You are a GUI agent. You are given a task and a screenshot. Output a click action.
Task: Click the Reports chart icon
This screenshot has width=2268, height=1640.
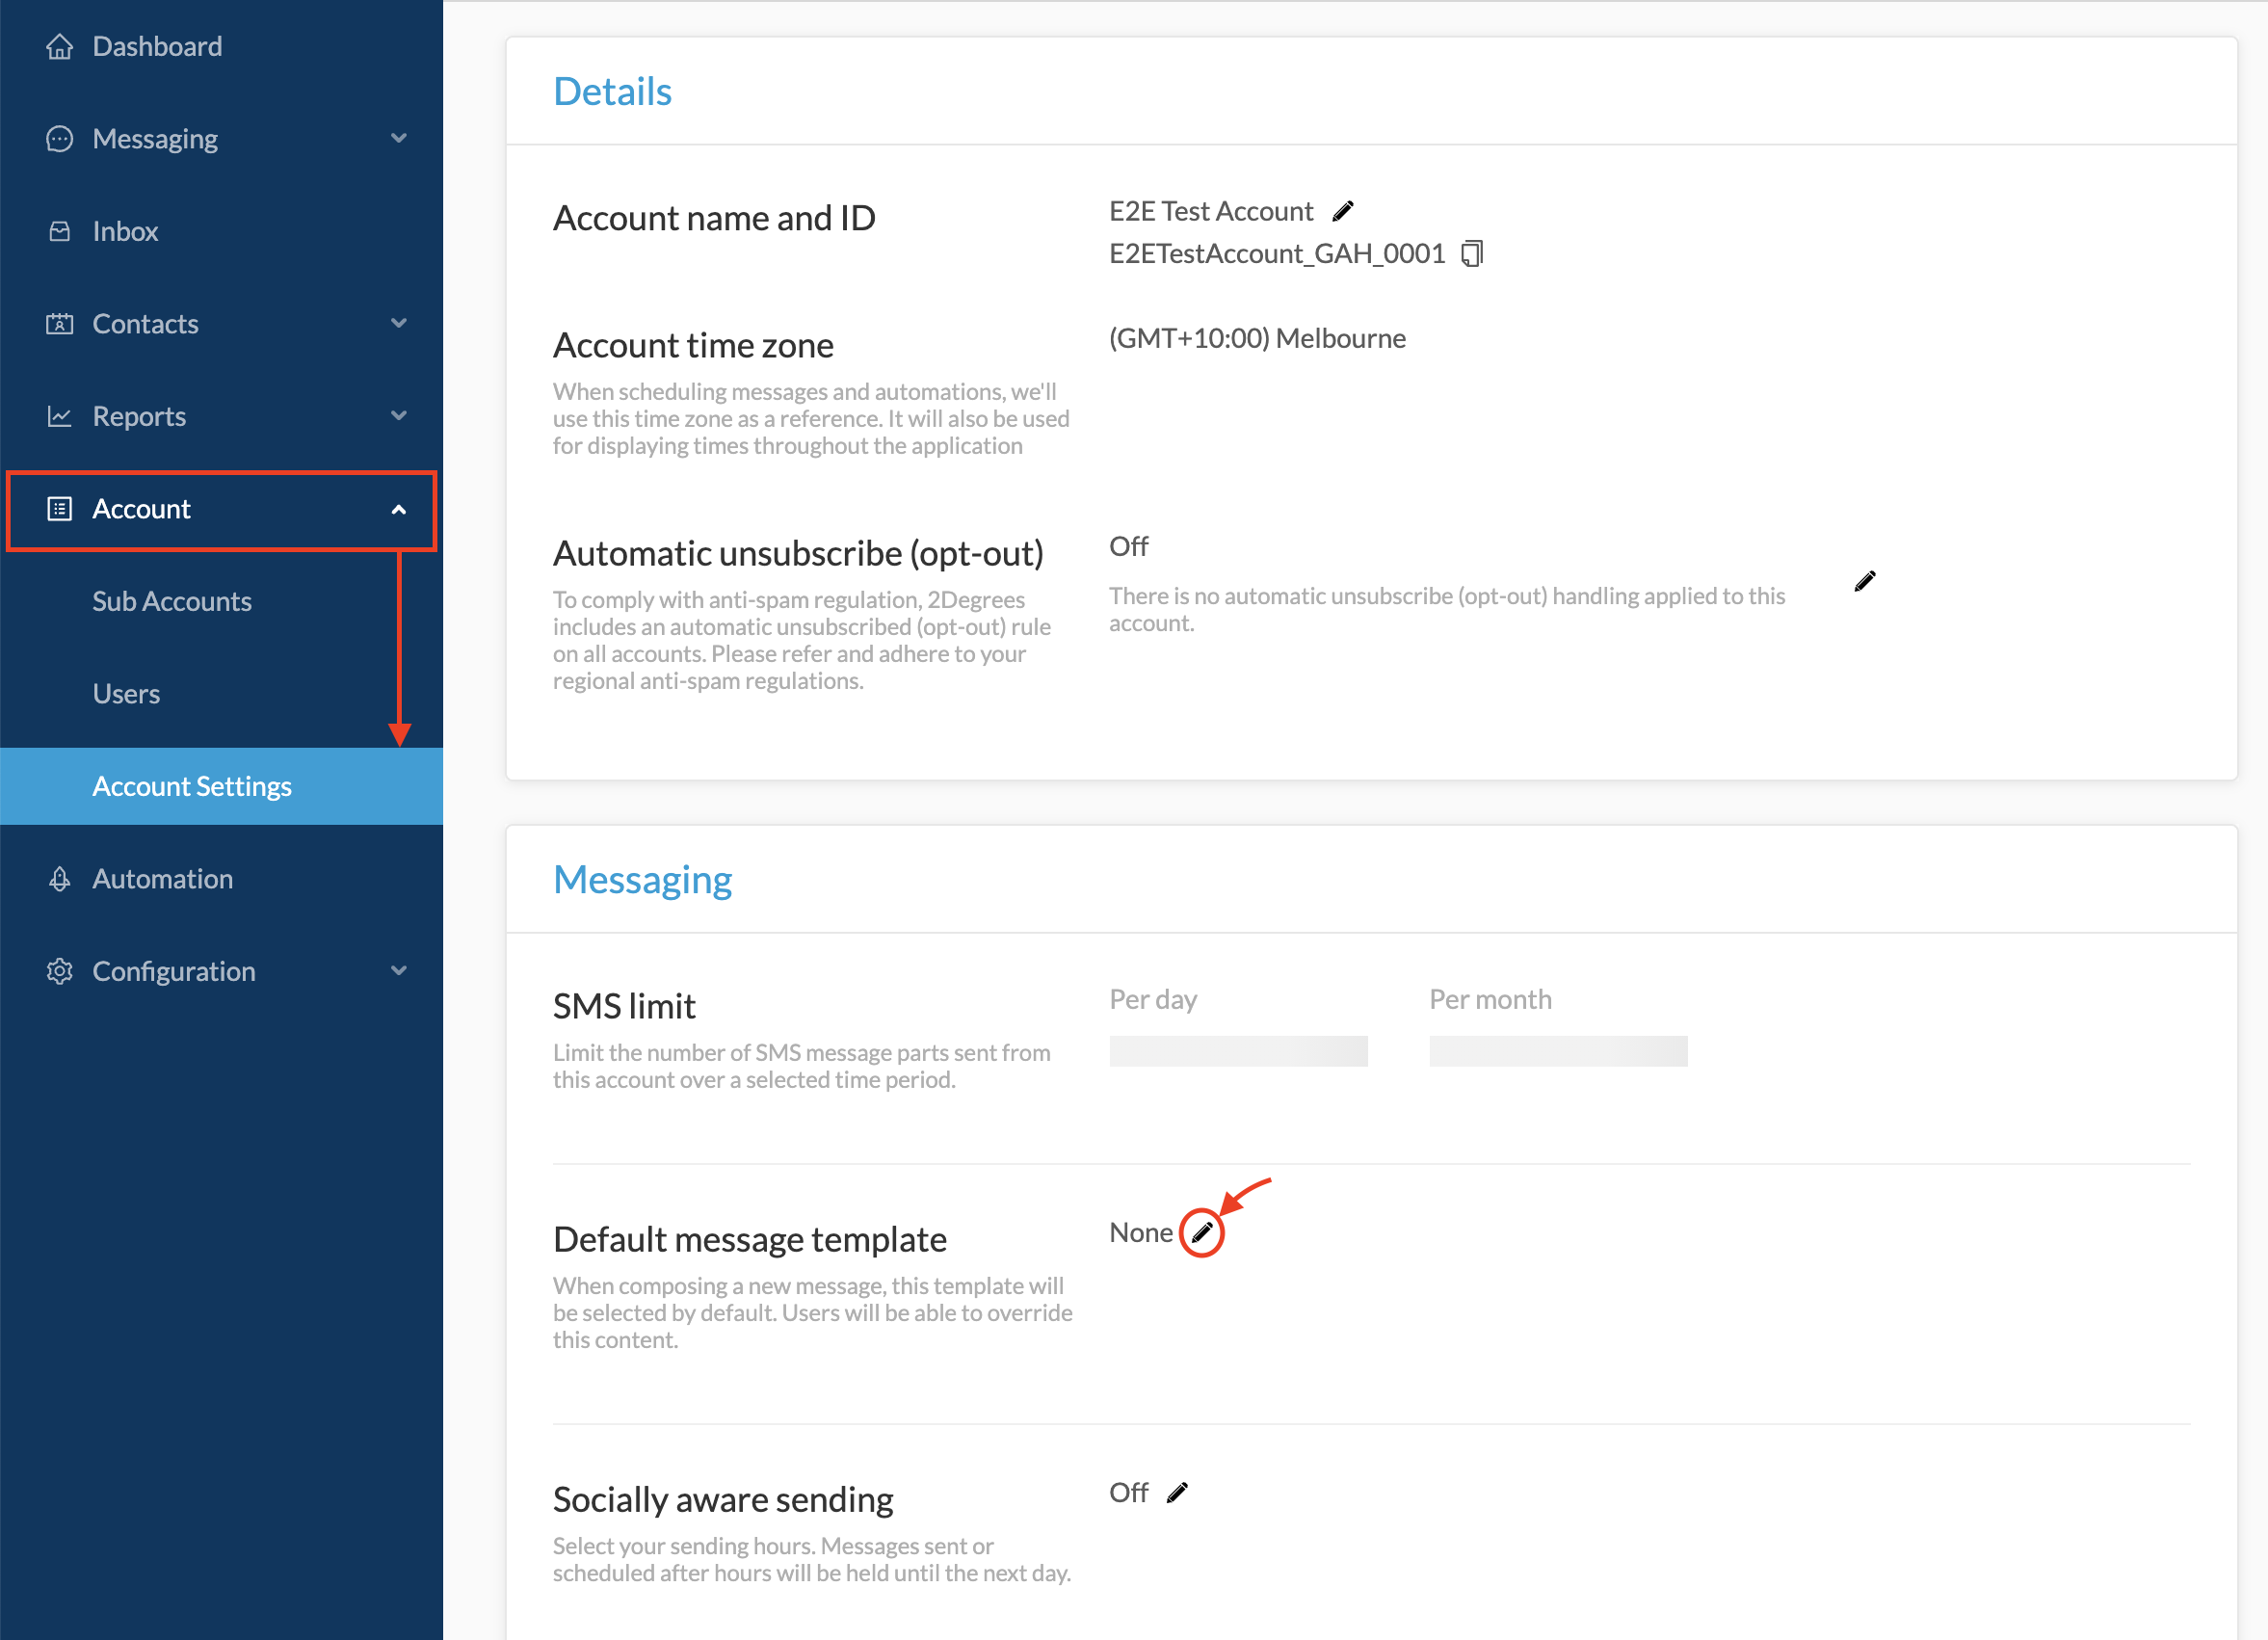60,416
